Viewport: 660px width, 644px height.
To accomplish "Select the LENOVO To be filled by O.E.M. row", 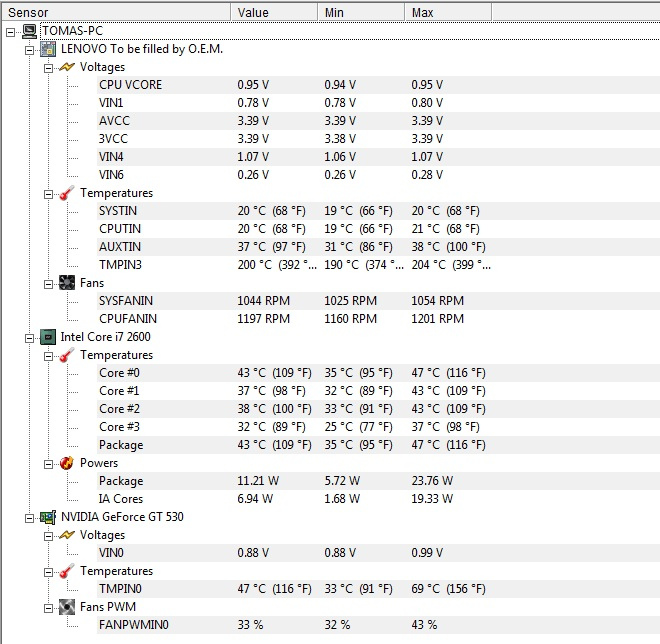I will pos(142,49).
